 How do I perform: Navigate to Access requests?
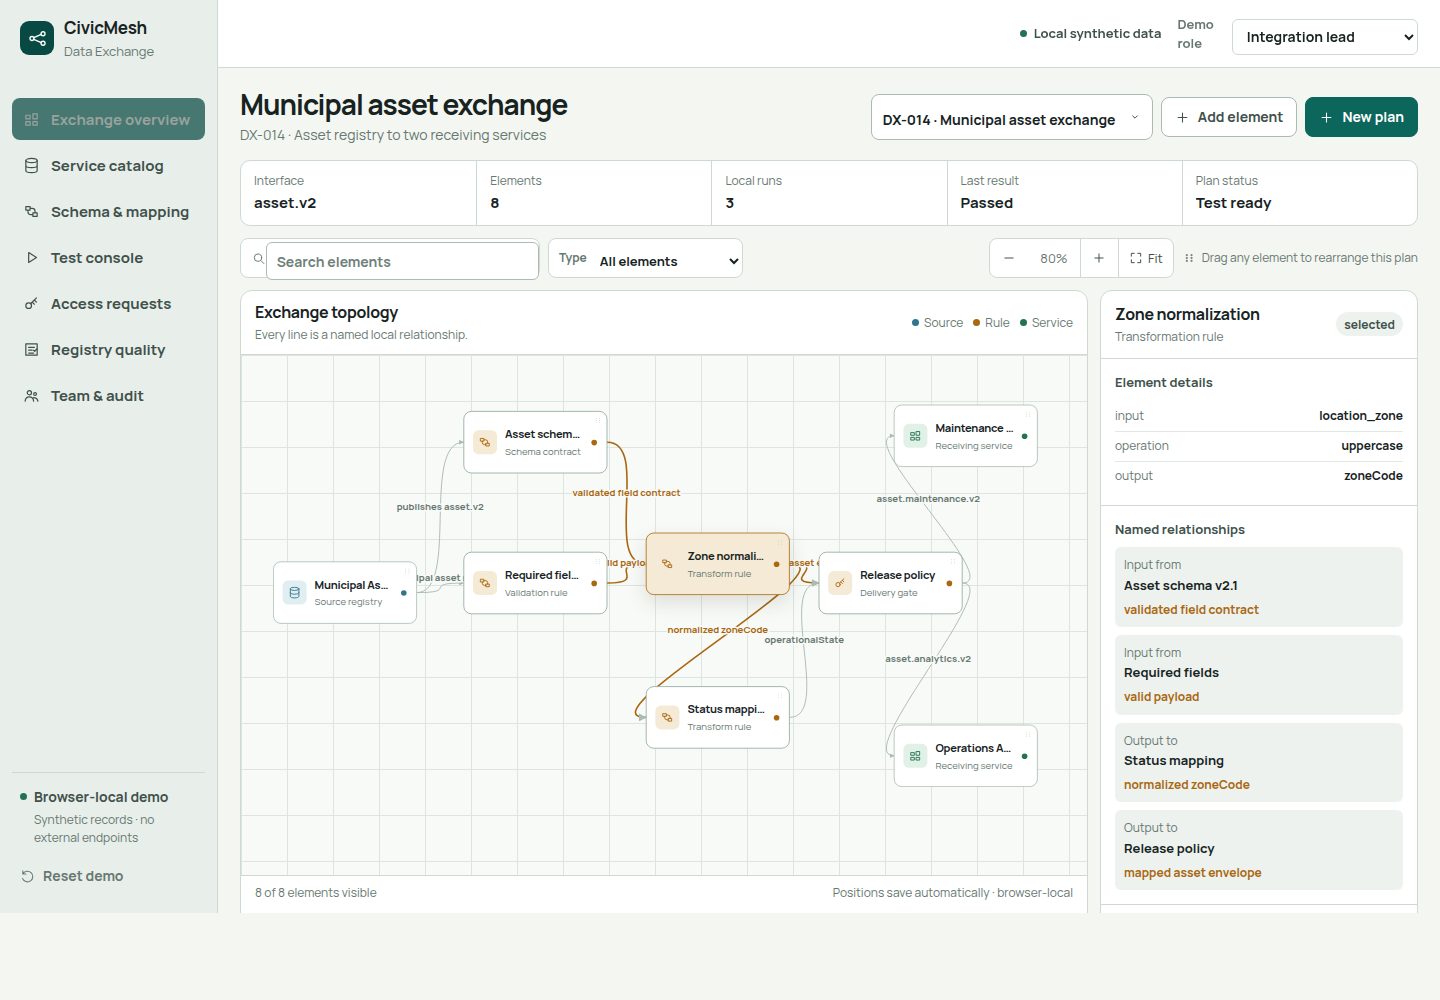(x=108, y=303)
